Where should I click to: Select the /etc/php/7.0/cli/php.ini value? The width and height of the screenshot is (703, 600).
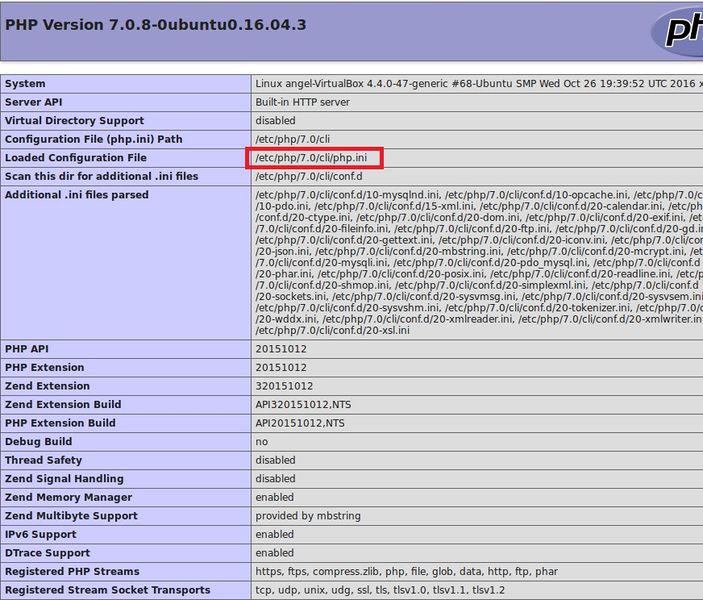(311, 158)
